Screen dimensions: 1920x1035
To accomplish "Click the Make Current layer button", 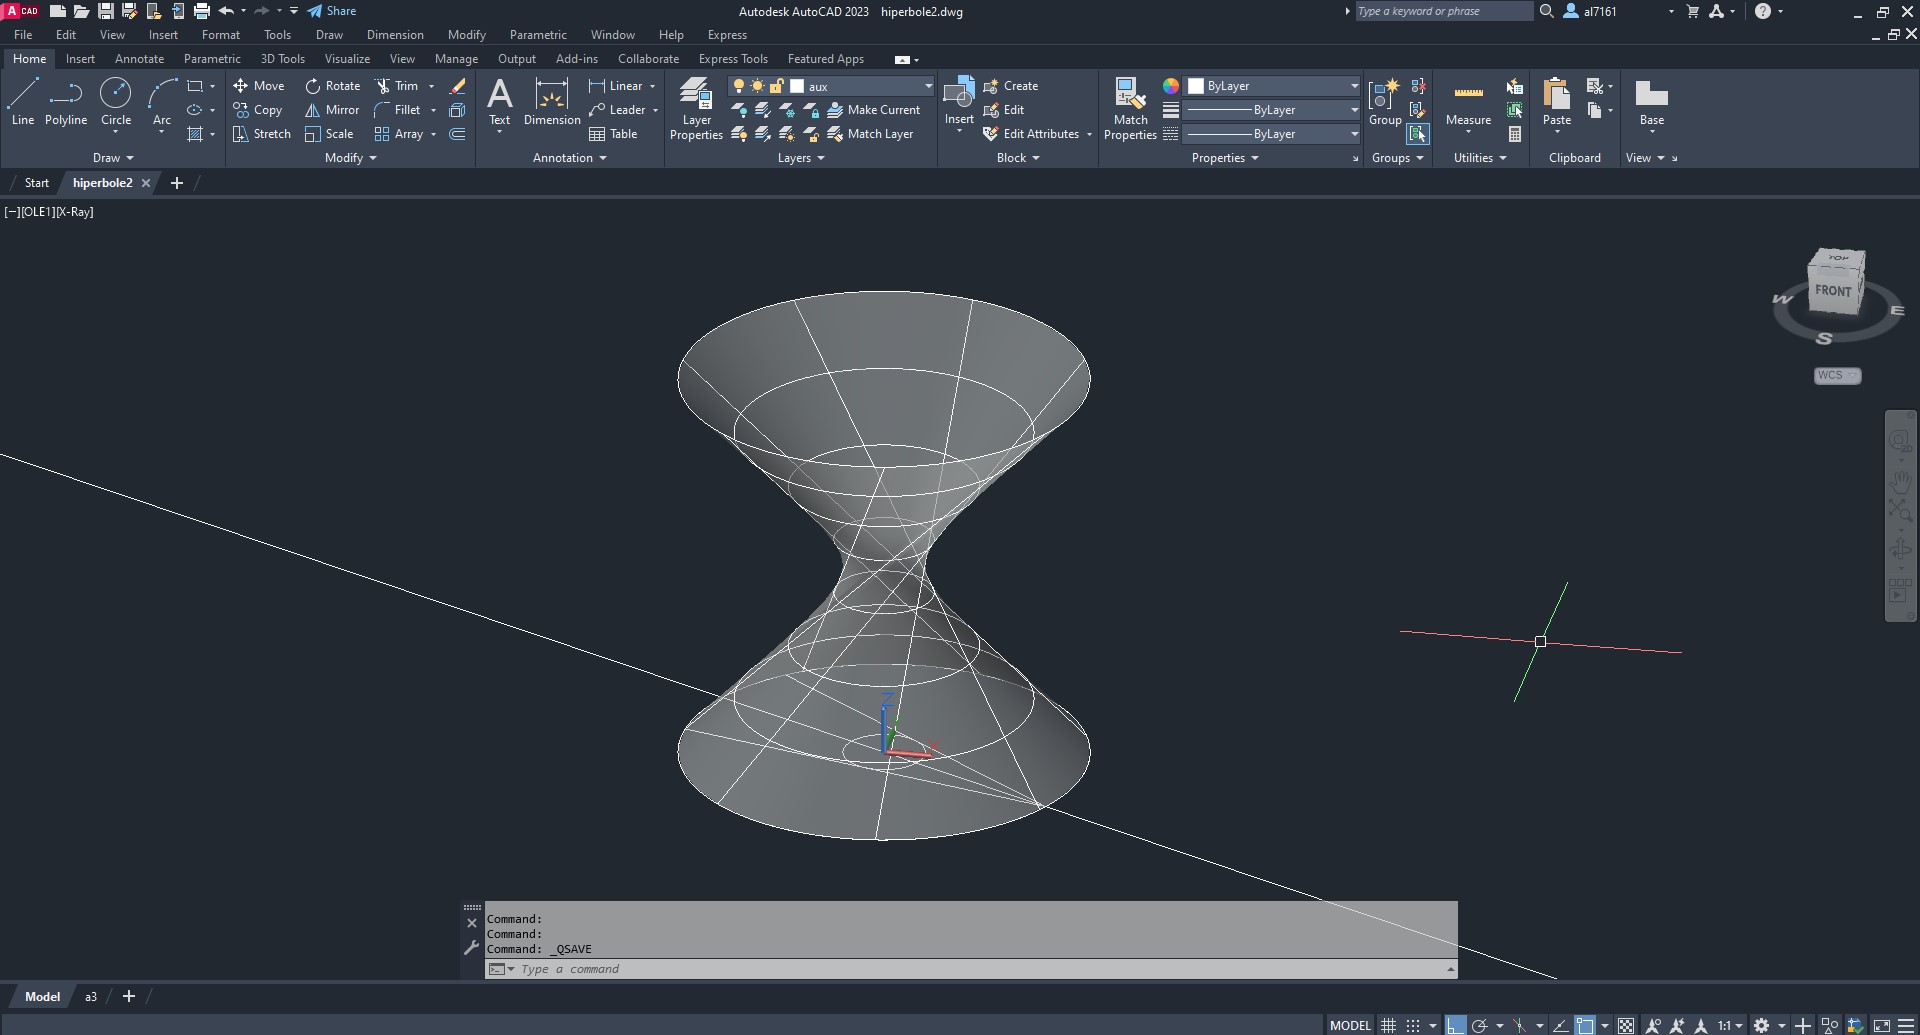I will tap(873, 110).
